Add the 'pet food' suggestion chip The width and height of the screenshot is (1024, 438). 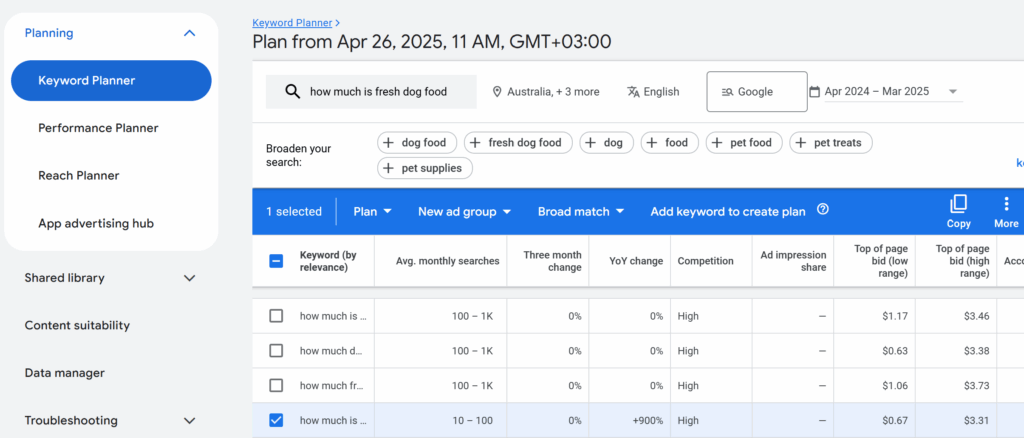coord(744,142)
